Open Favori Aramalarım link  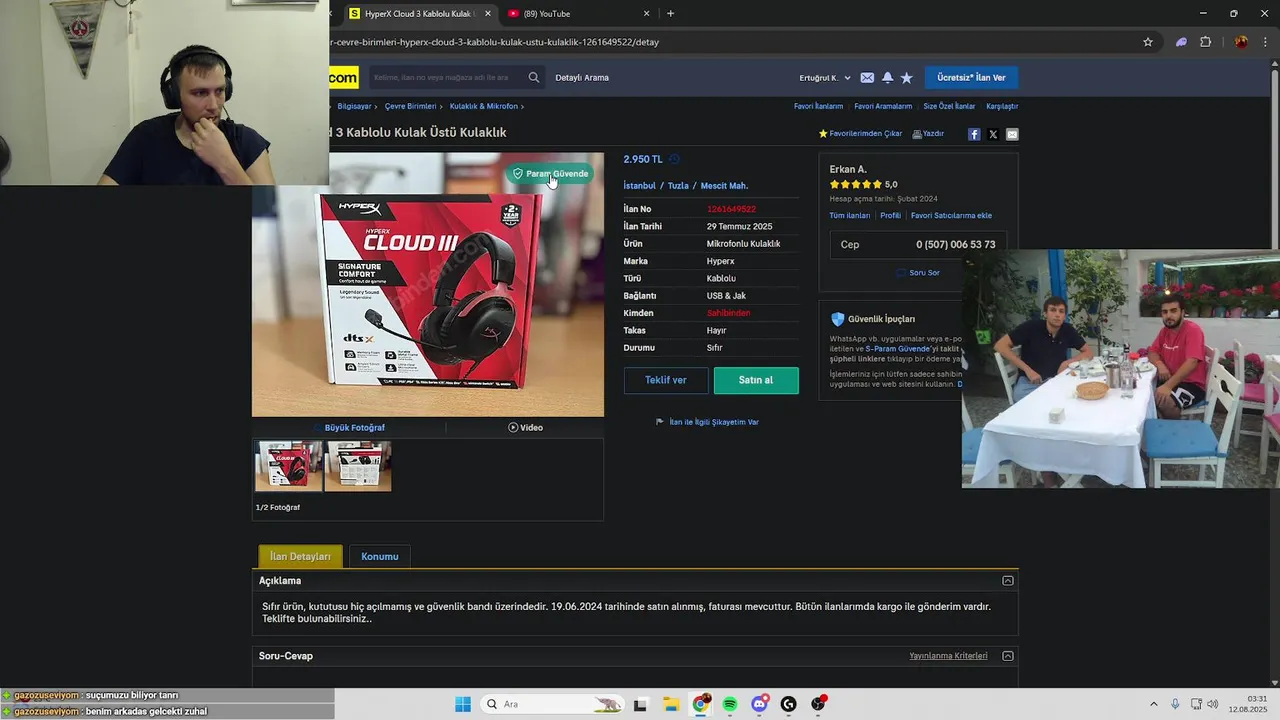883,106
